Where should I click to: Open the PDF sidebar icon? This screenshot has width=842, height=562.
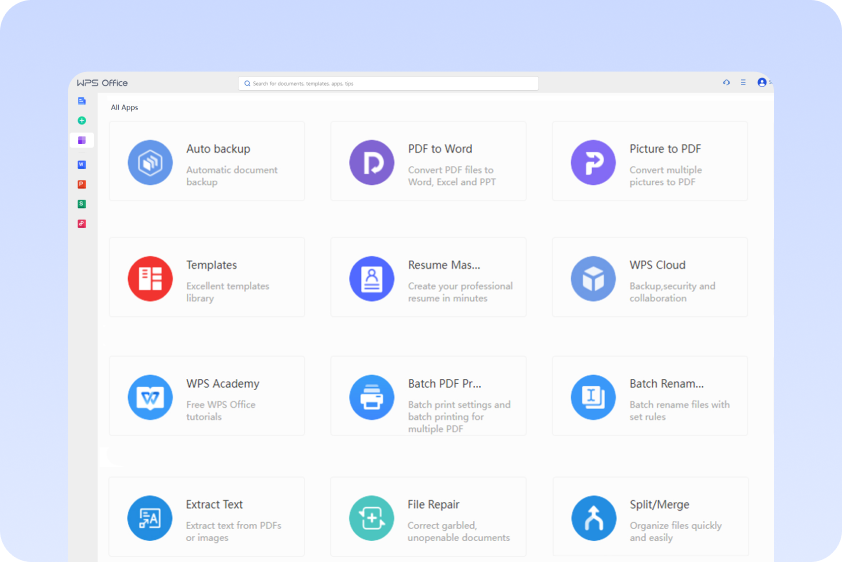[x=82, y=224]
